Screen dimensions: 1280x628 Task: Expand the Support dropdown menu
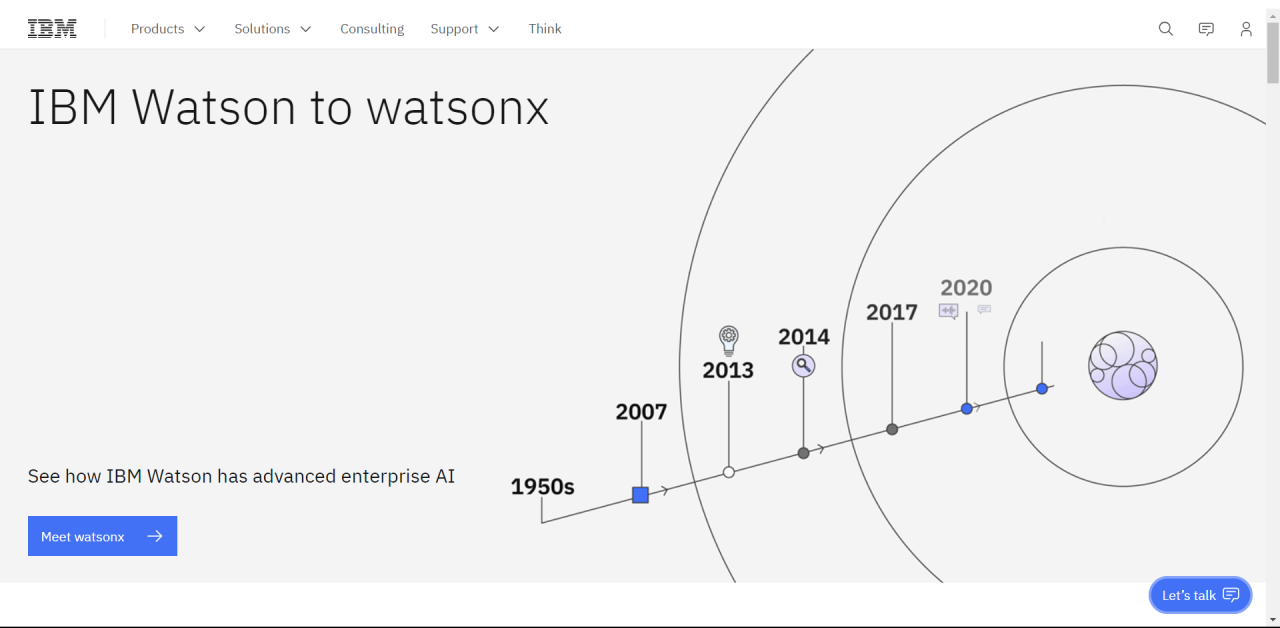point(465,29)
